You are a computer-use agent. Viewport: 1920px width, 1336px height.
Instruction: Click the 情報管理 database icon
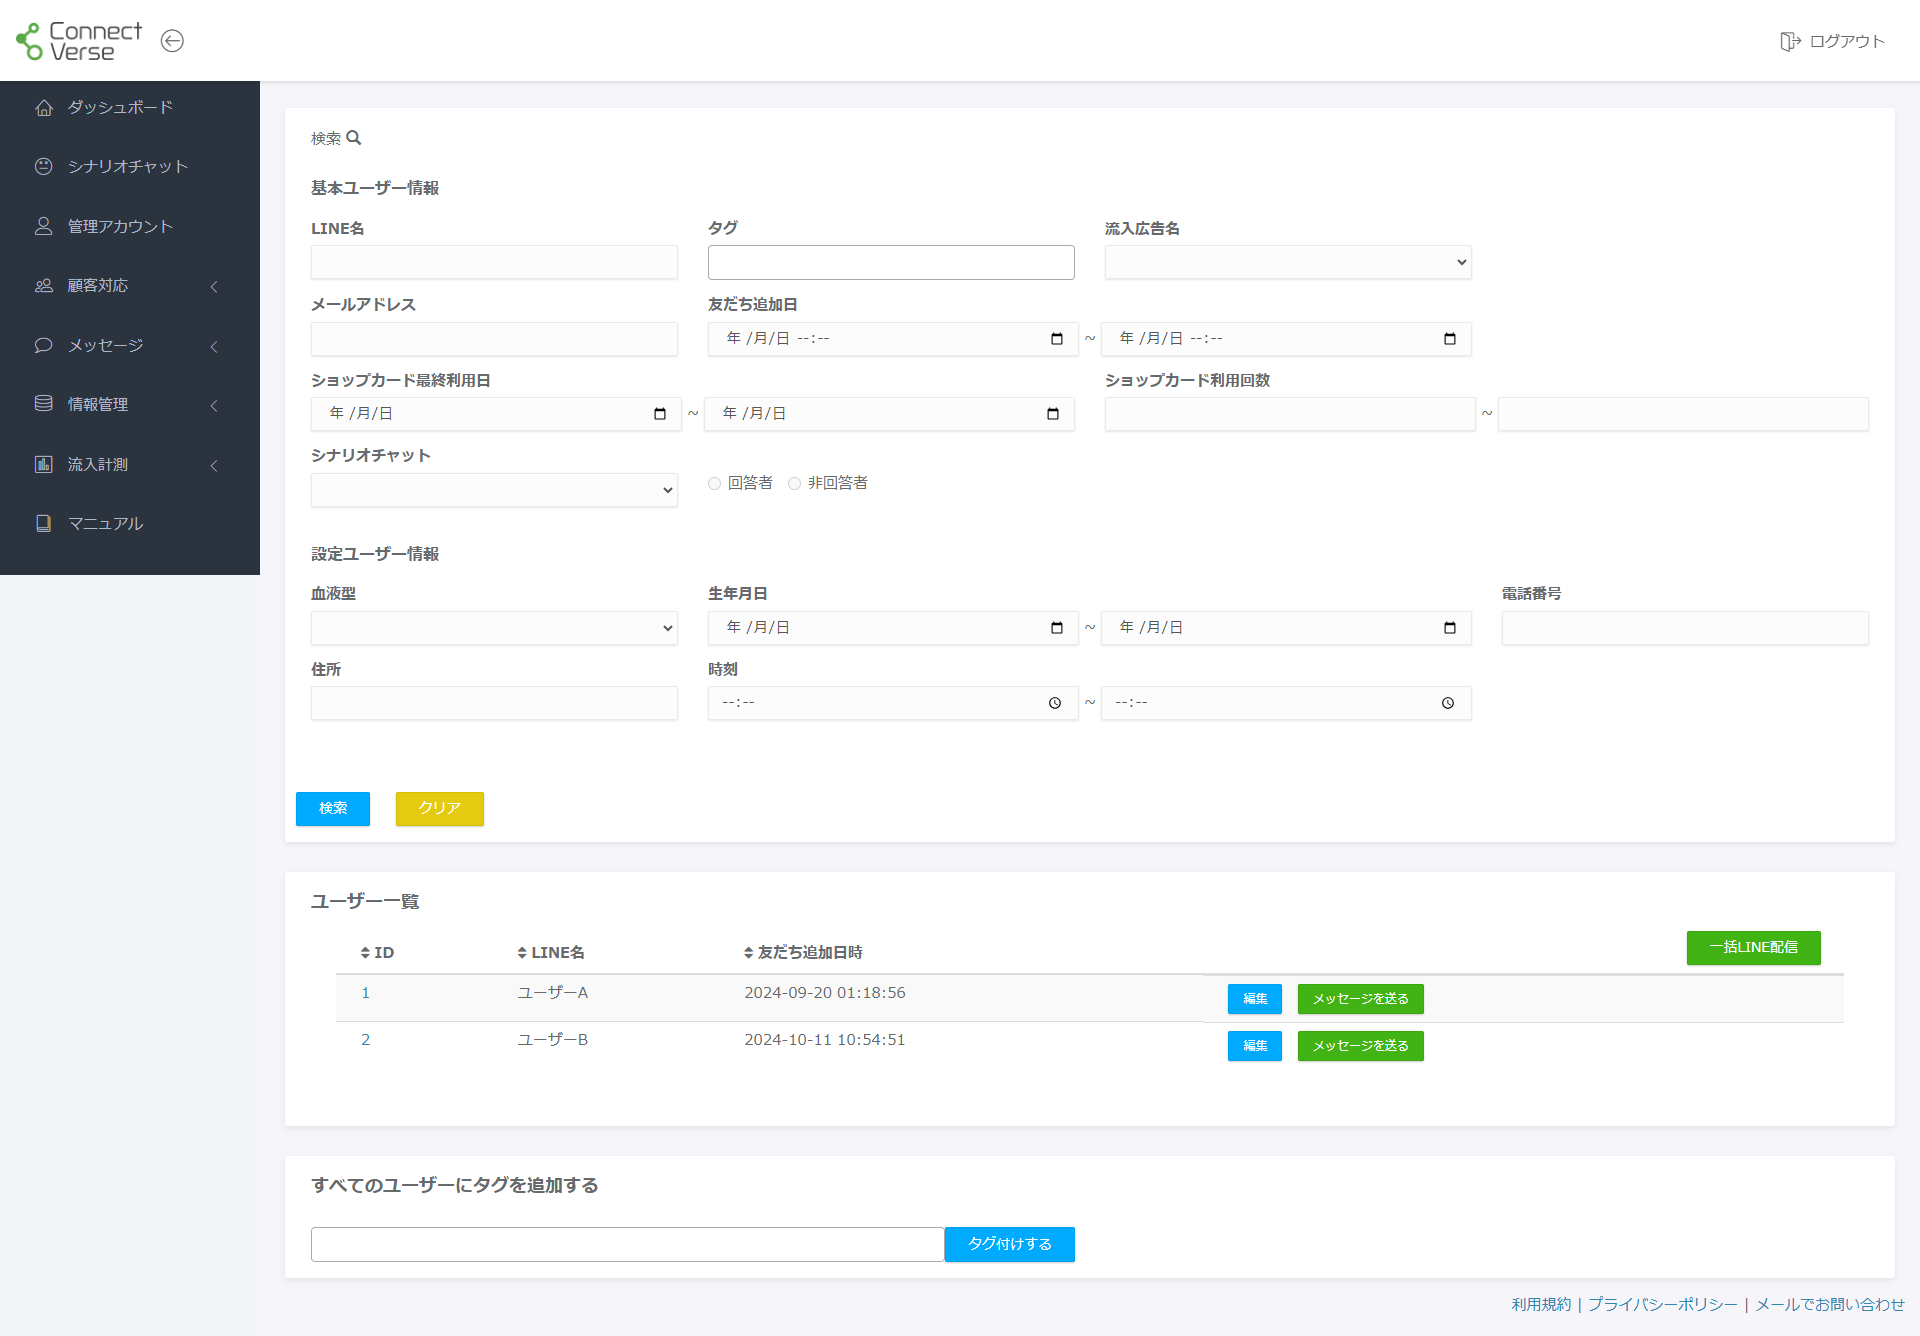coord(44,404)
